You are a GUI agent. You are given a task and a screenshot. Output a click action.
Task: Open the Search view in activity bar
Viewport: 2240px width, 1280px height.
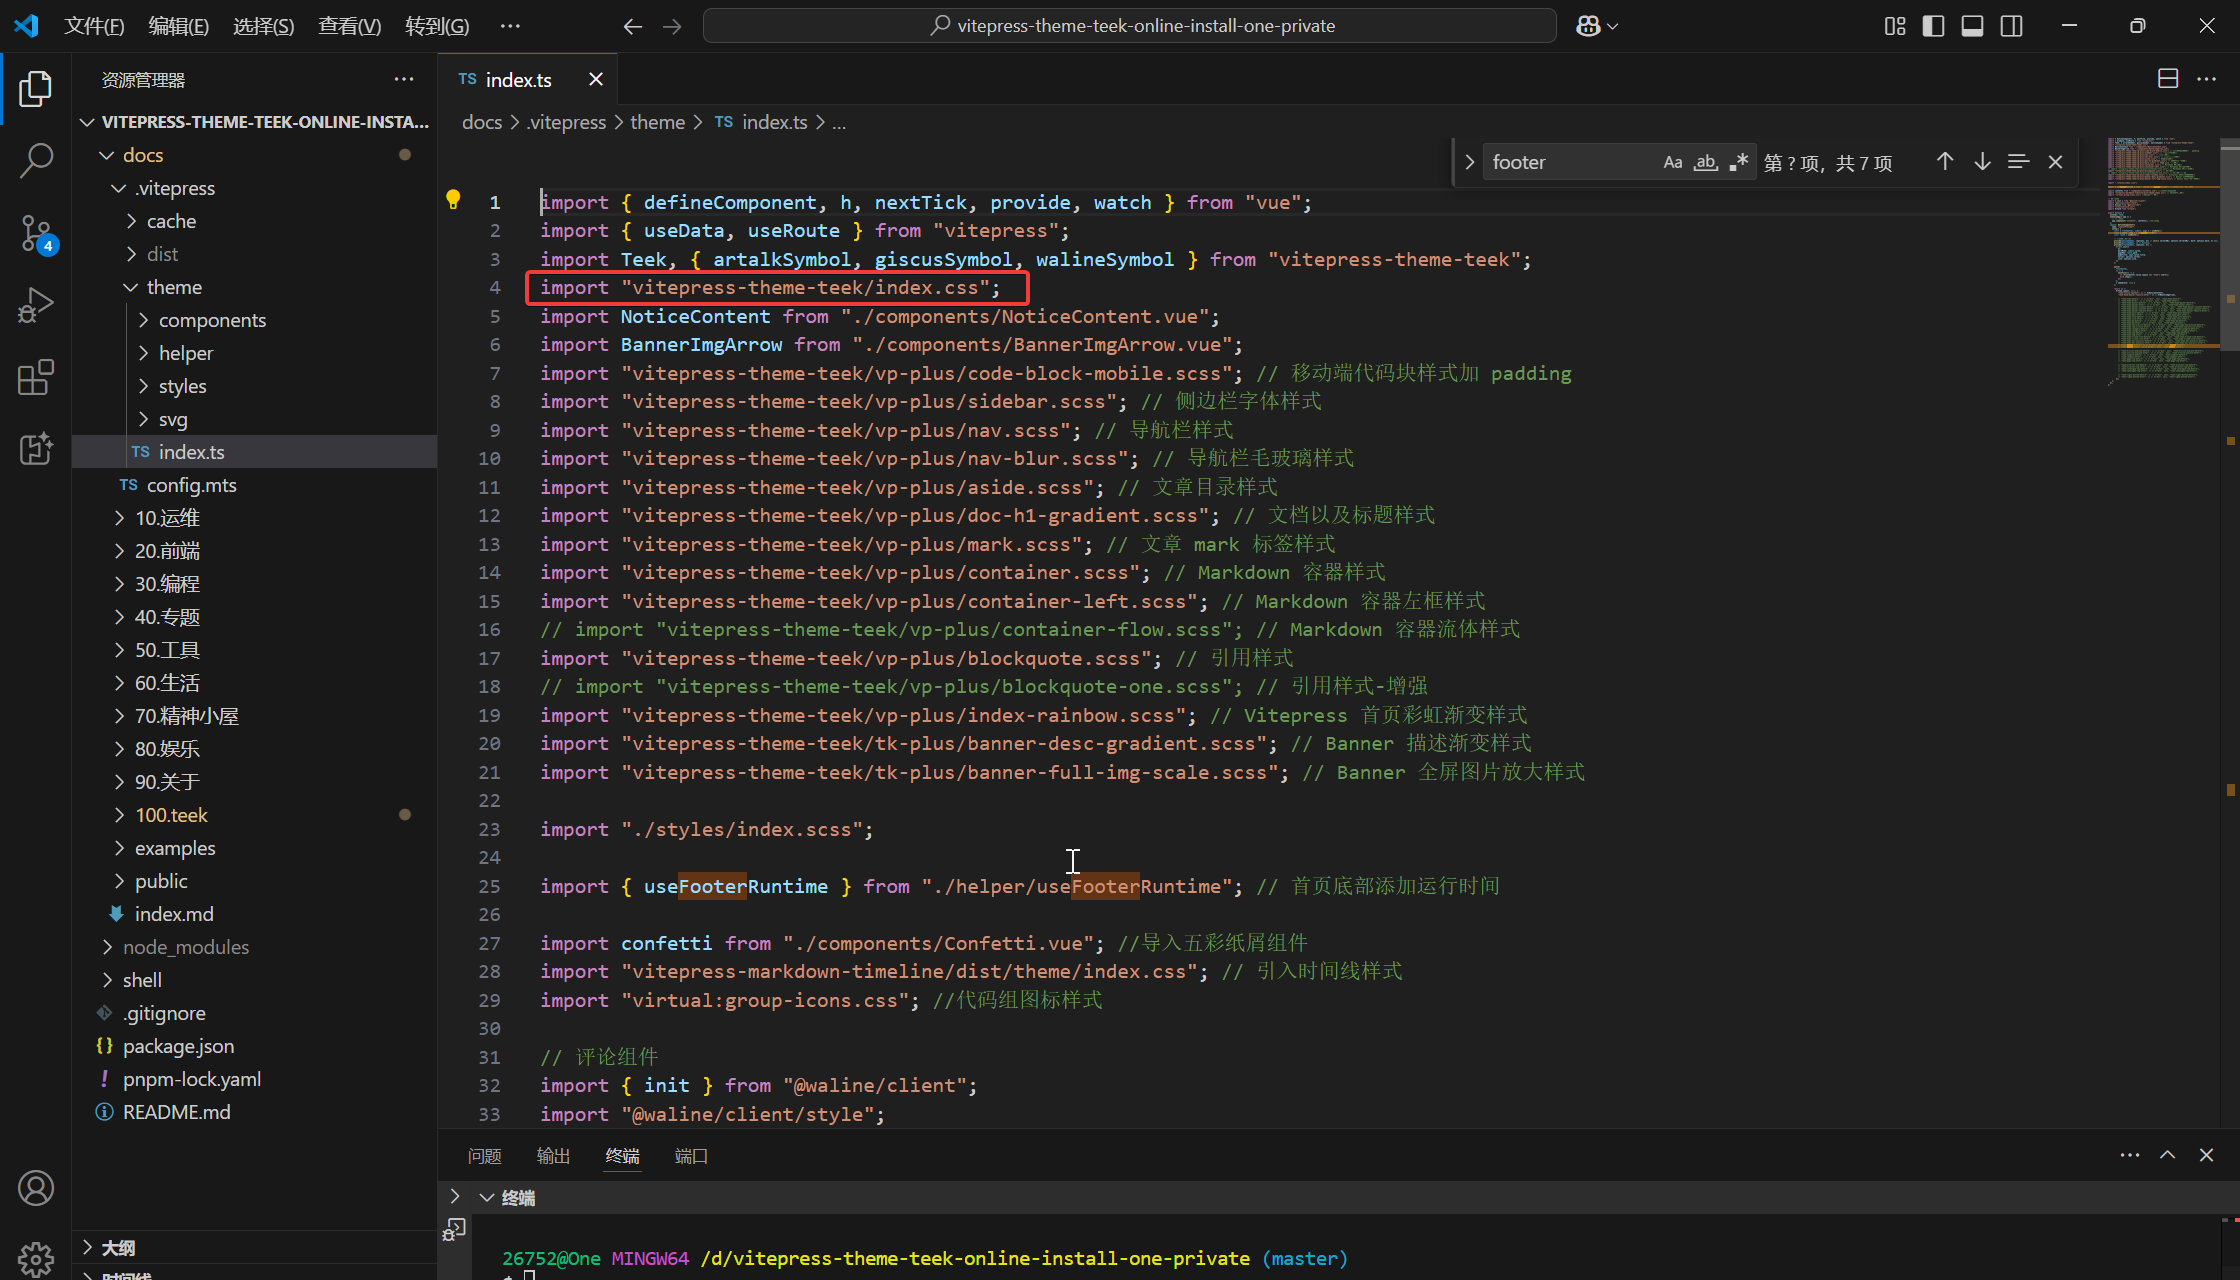(36, 160)
